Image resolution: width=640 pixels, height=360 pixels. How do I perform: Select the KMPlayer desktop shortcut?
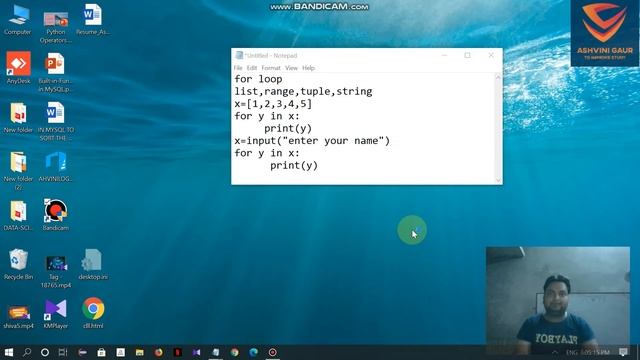click(x=56, y=313)
